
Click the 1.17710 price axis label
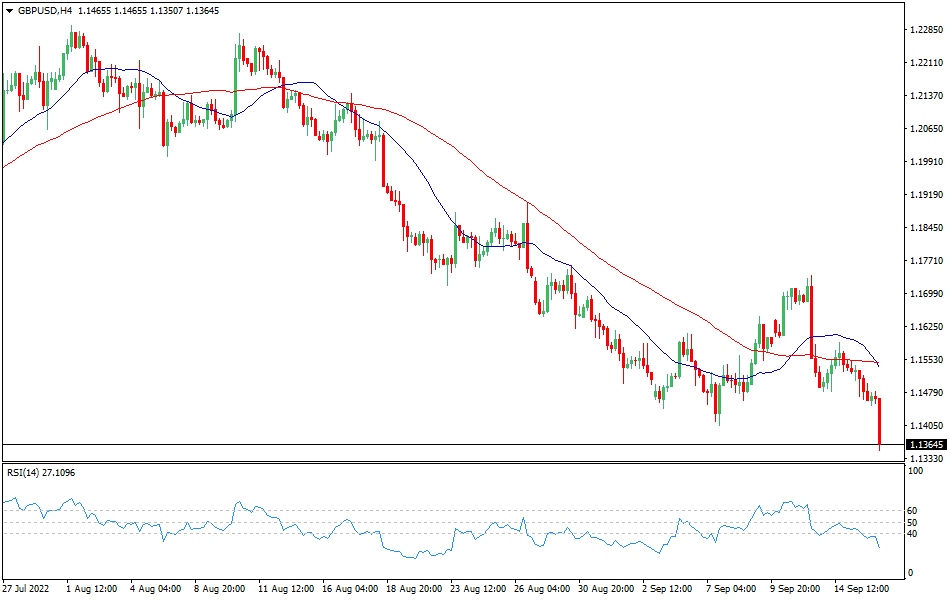coord(927,261)
